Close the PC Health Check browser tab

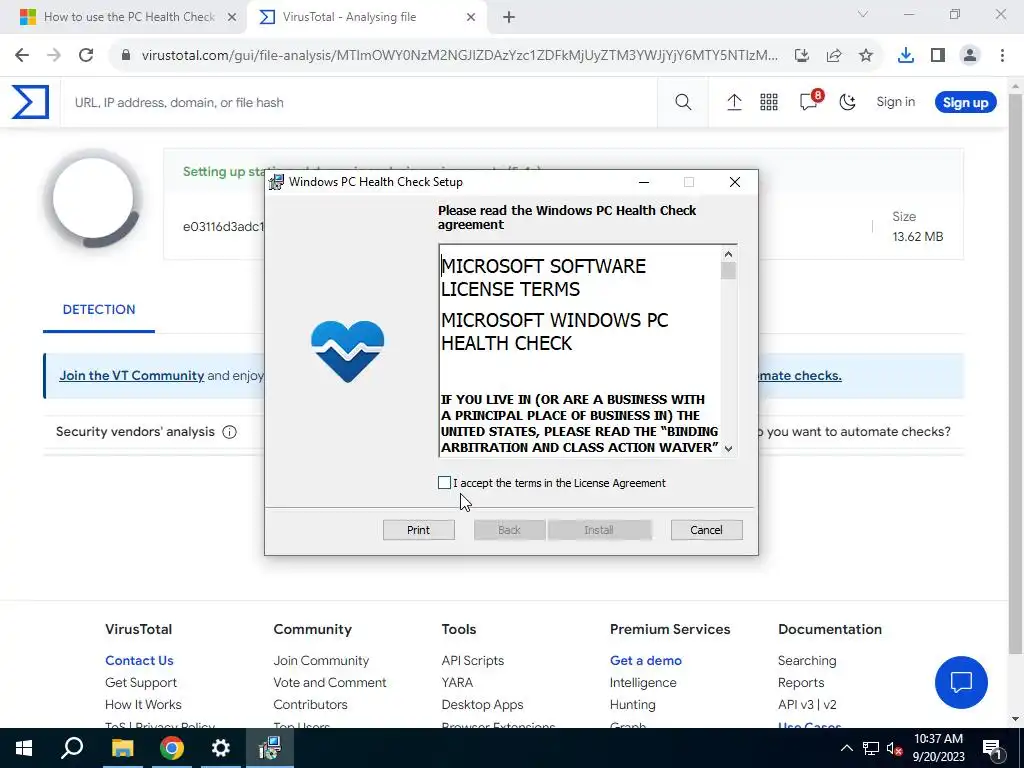[232, 17]
